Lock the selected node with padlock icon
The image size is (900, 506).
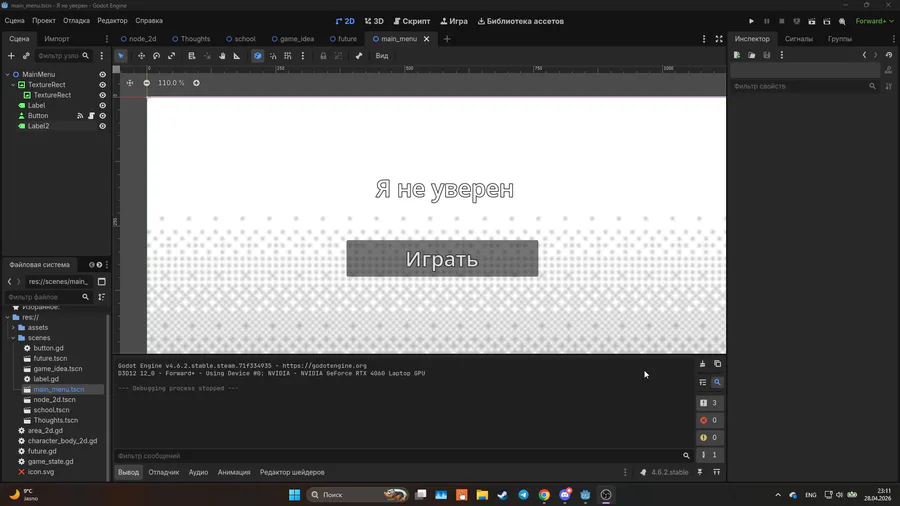coord(323,56)
